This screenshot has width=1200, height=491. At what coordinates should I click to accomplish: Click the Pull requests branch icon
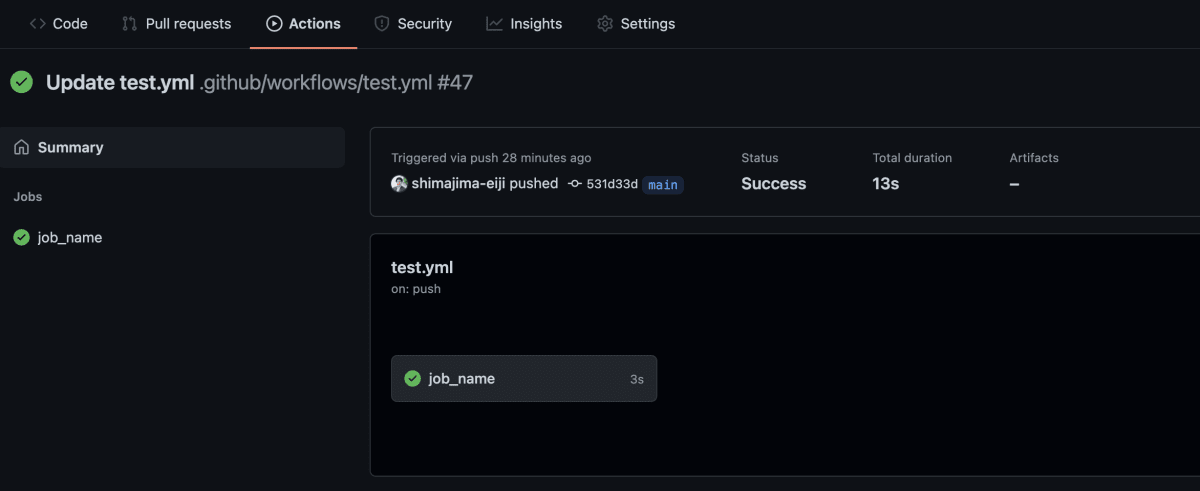[x=130, y=23]
